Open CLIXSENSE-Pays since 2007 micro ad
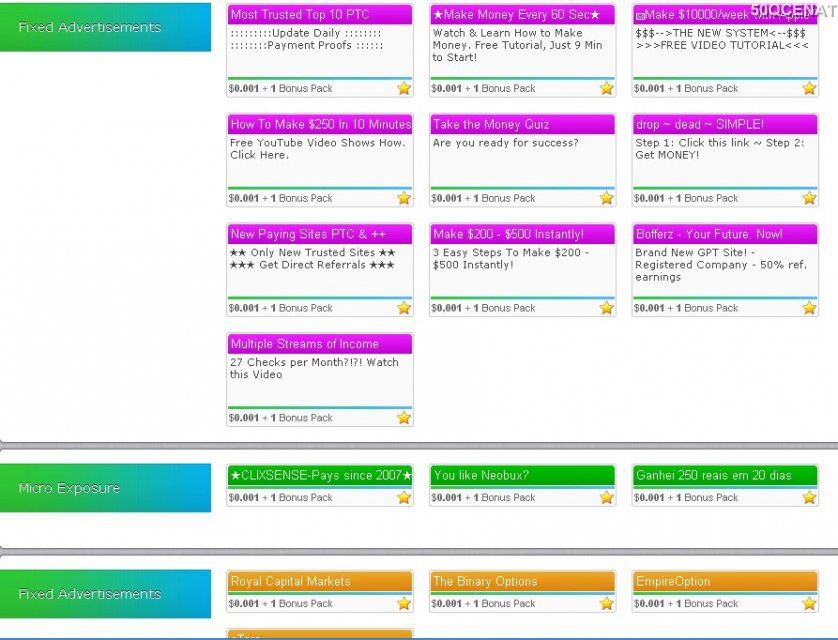 [320, 475]
